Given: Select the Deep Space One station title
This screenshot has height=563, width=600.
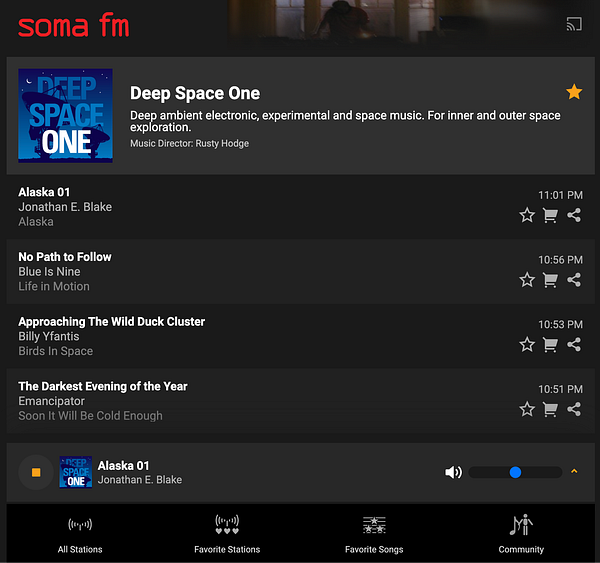Looking at the screenshot, I should [195, 93].
